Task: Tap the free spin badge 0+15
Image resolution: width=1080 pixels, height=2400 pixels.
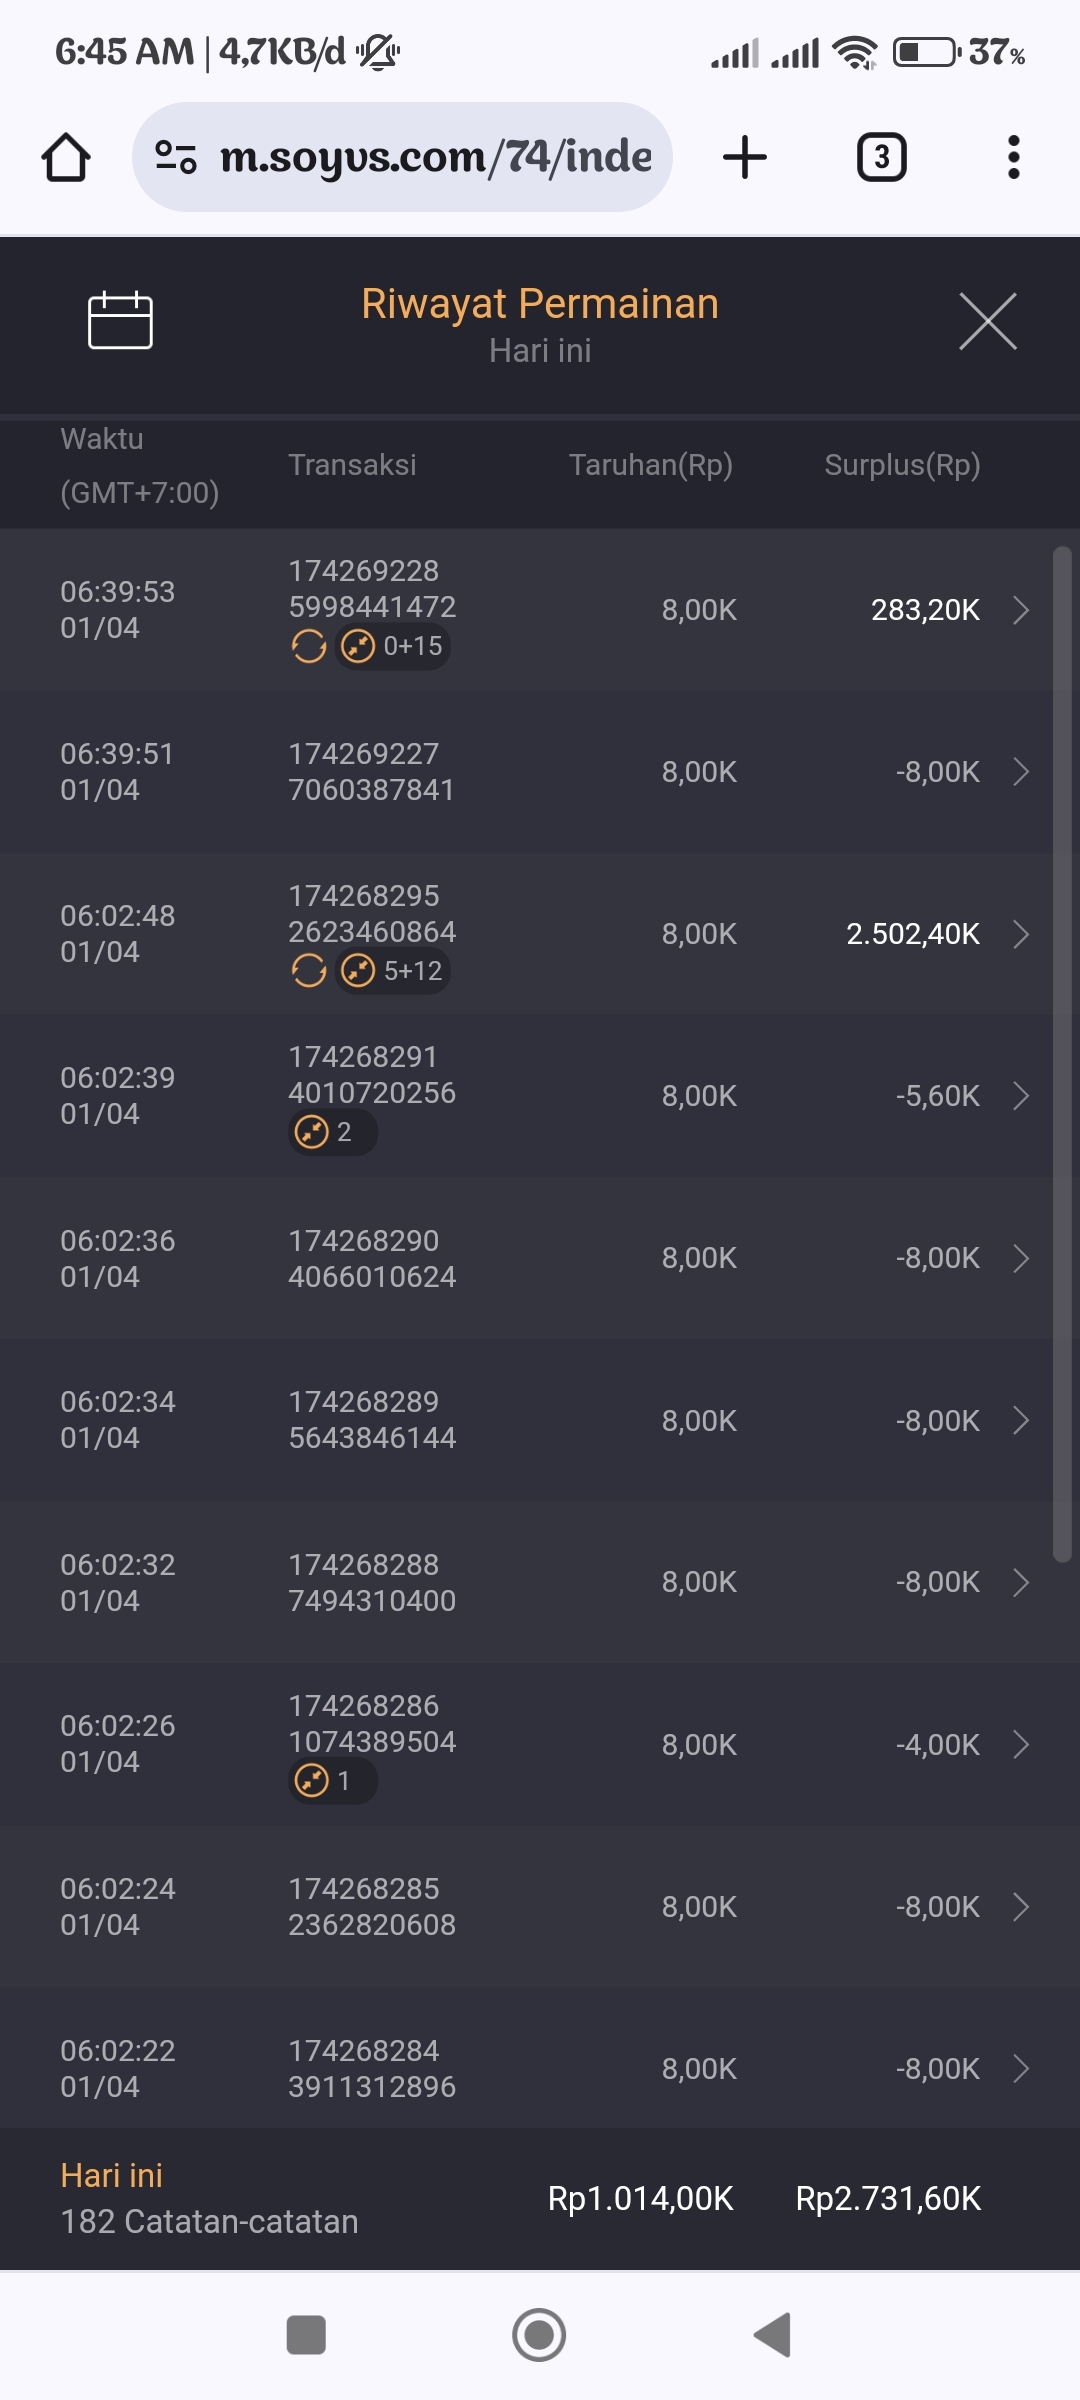Action: pyautogui.click(x=393, y=647)
